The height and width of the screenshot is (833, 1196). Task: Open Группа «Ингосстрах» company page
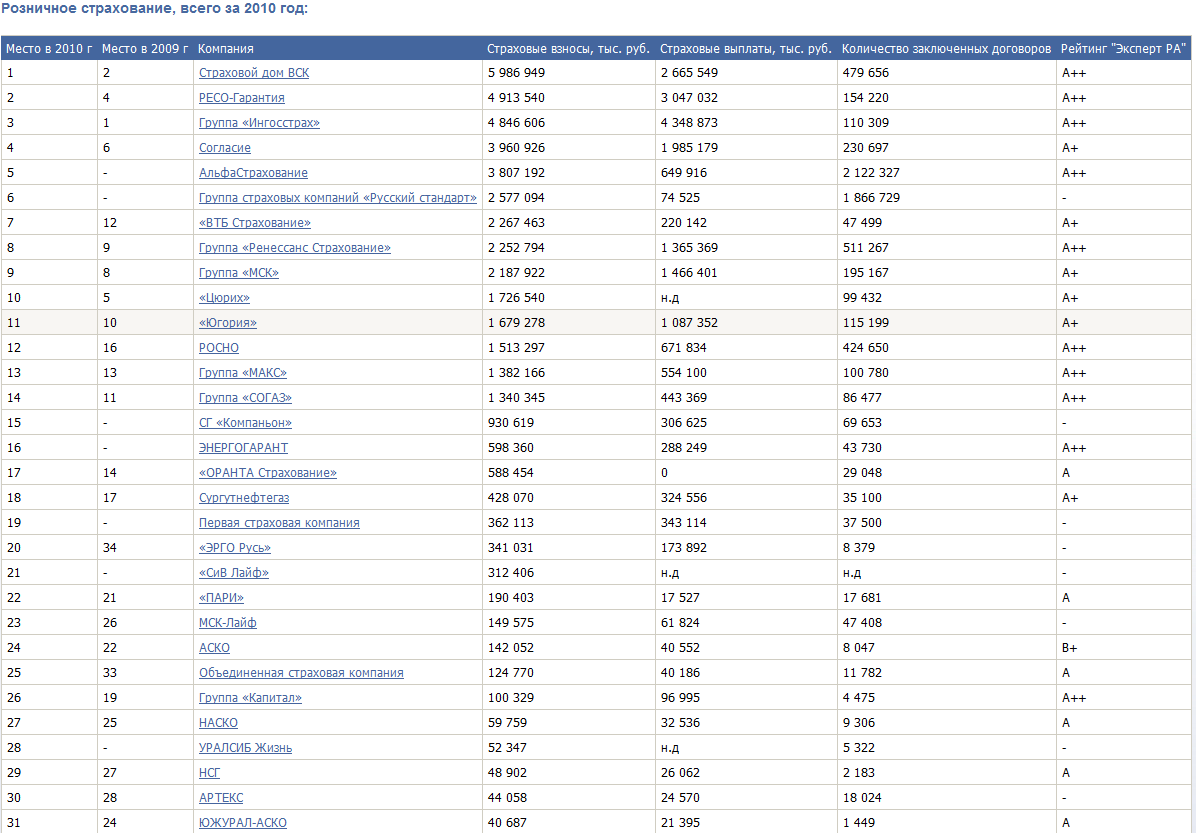click(259, 123)
